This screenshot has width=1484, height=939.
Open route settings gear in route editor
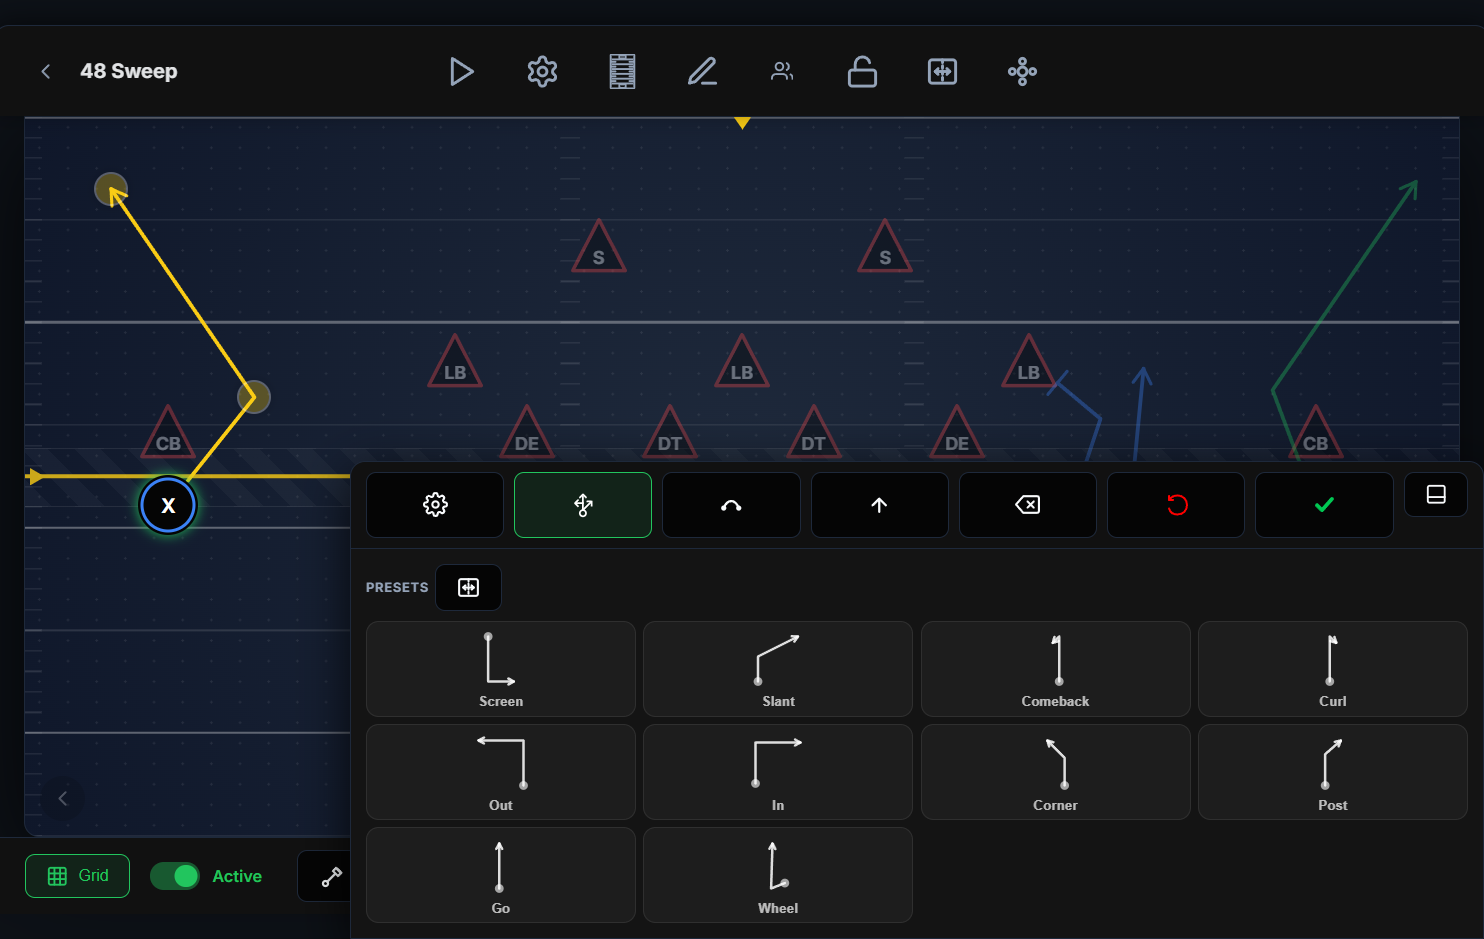(435, 505)
